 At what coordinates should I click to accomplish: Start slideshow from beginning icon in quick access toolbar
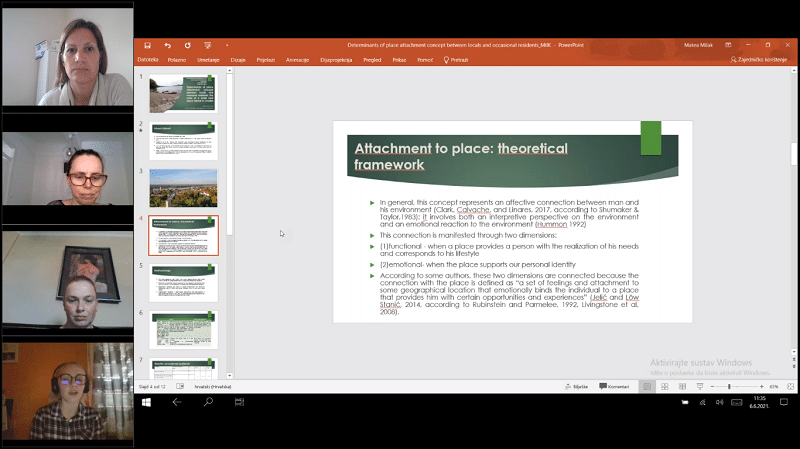[207, 45]
